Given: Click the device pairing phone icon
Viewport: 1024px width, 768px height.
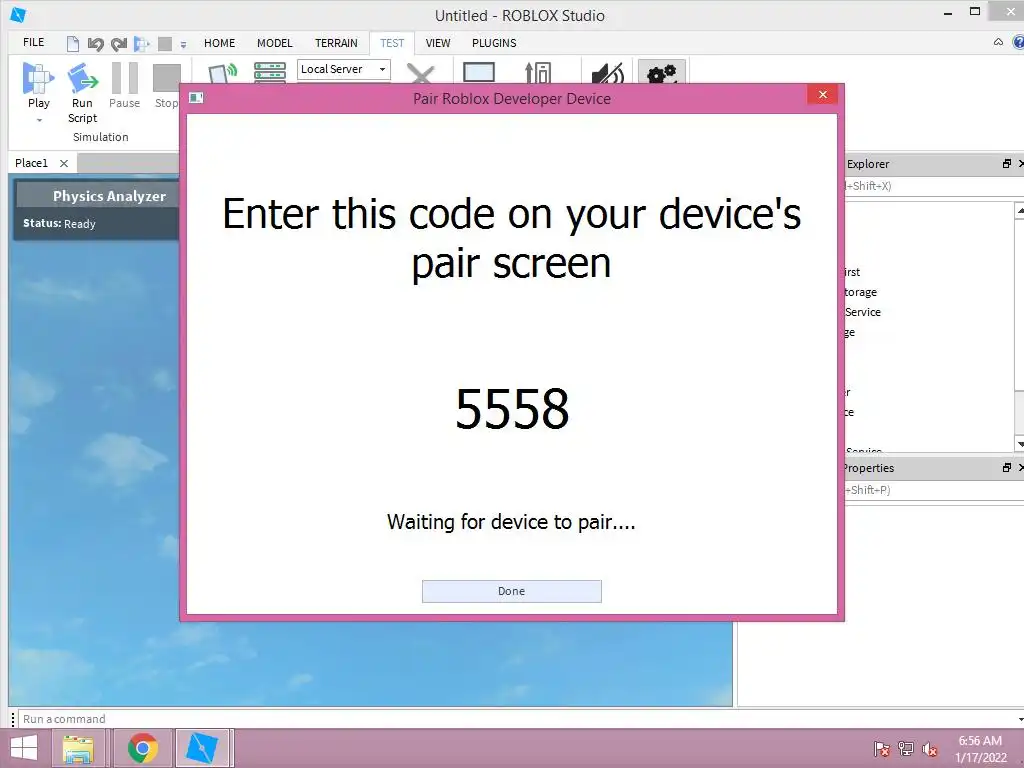Looking at the screenshot, I should coord(222,72).
